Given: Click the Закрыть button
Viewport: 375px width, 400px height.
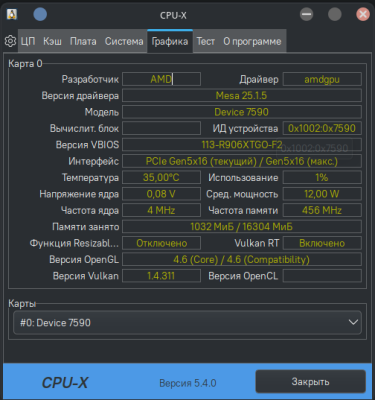Looking at the screenshot, I should (x=310, y=382).
